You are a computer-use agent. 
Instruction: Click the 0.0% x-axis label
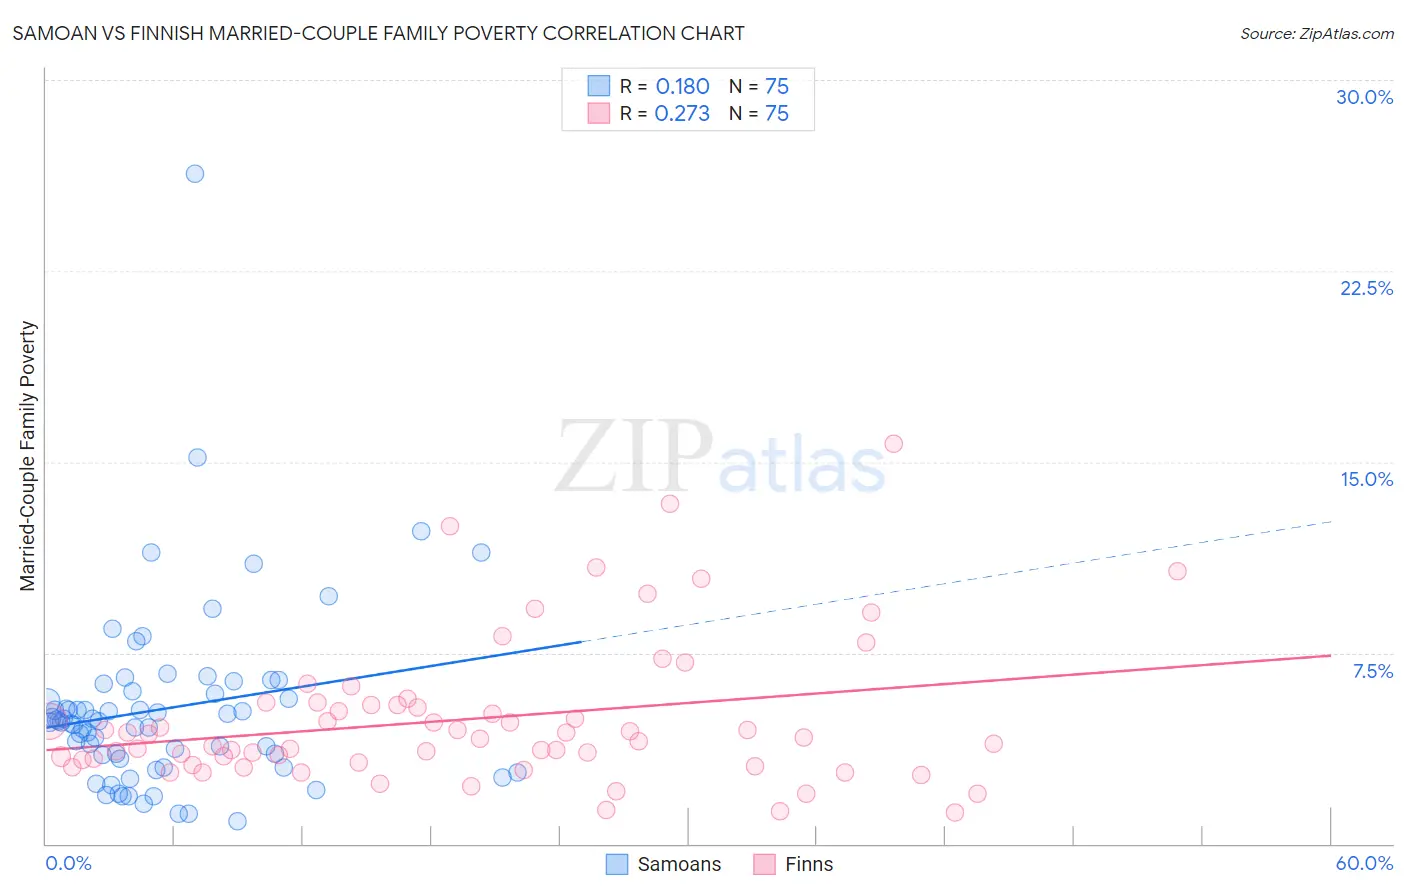click(x=69, y=863)
